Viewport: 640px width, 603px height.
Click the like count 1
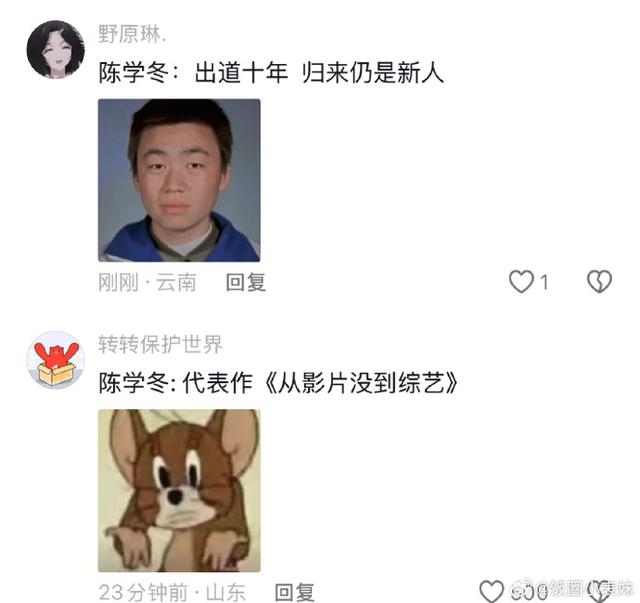coord(544,282)
